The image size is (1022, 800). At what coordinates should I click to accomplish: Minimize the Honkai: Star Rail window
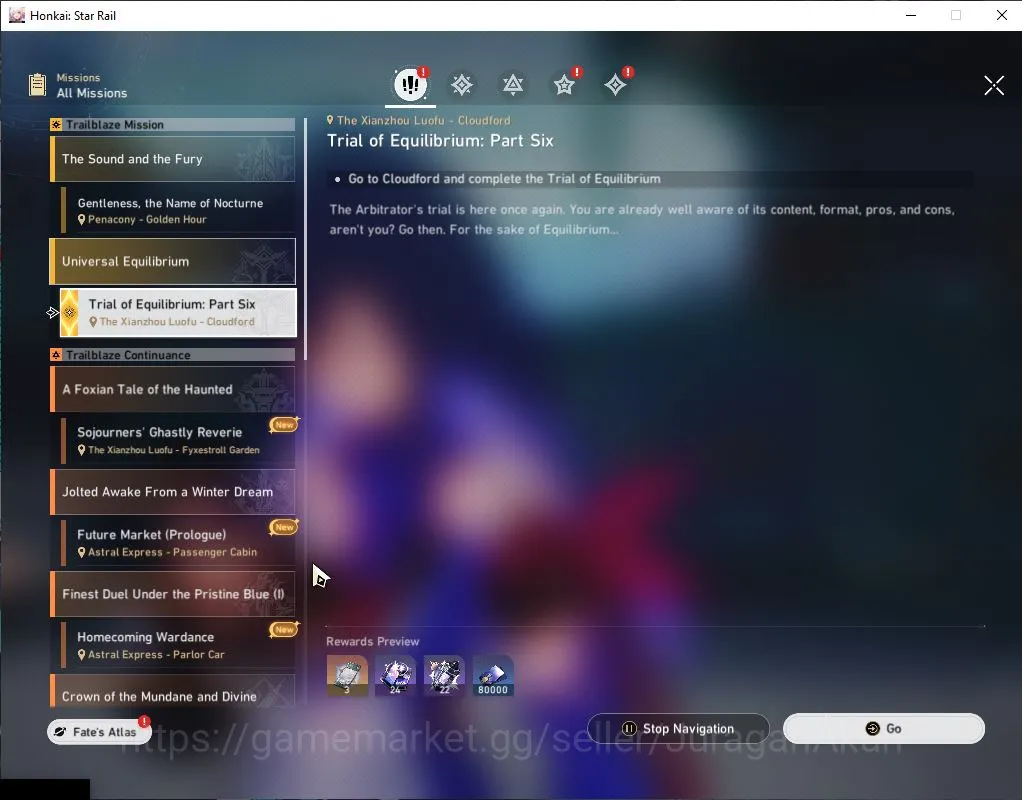tap(911, 15)
